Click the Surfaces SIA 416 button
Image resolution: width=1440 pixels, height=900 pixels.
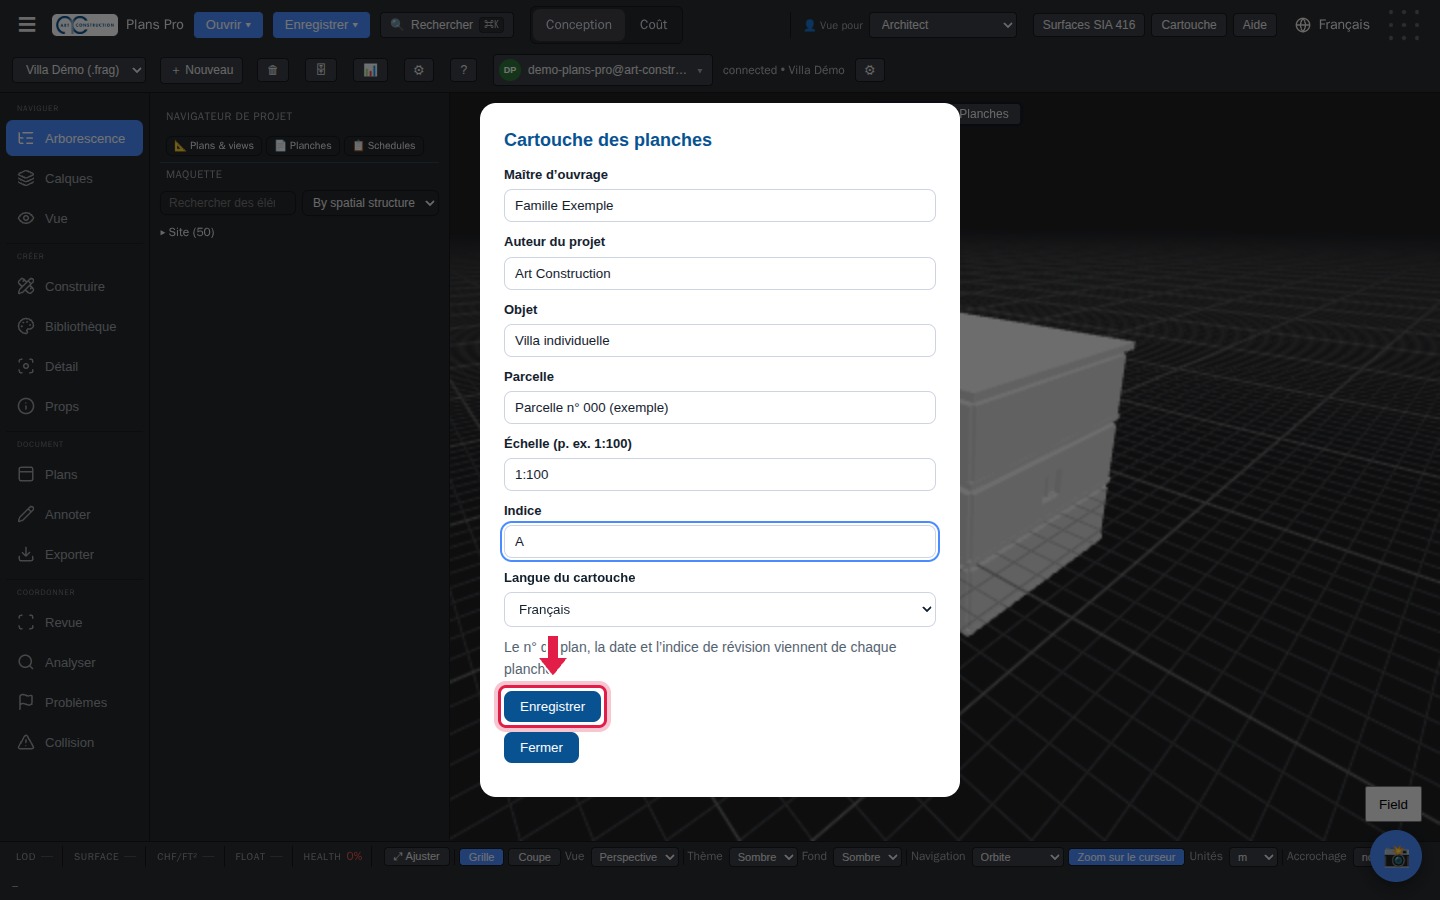(1089, 25)
